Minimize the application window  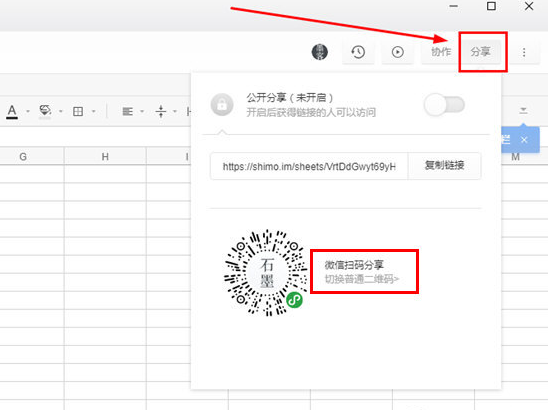[x=453, y=6]
